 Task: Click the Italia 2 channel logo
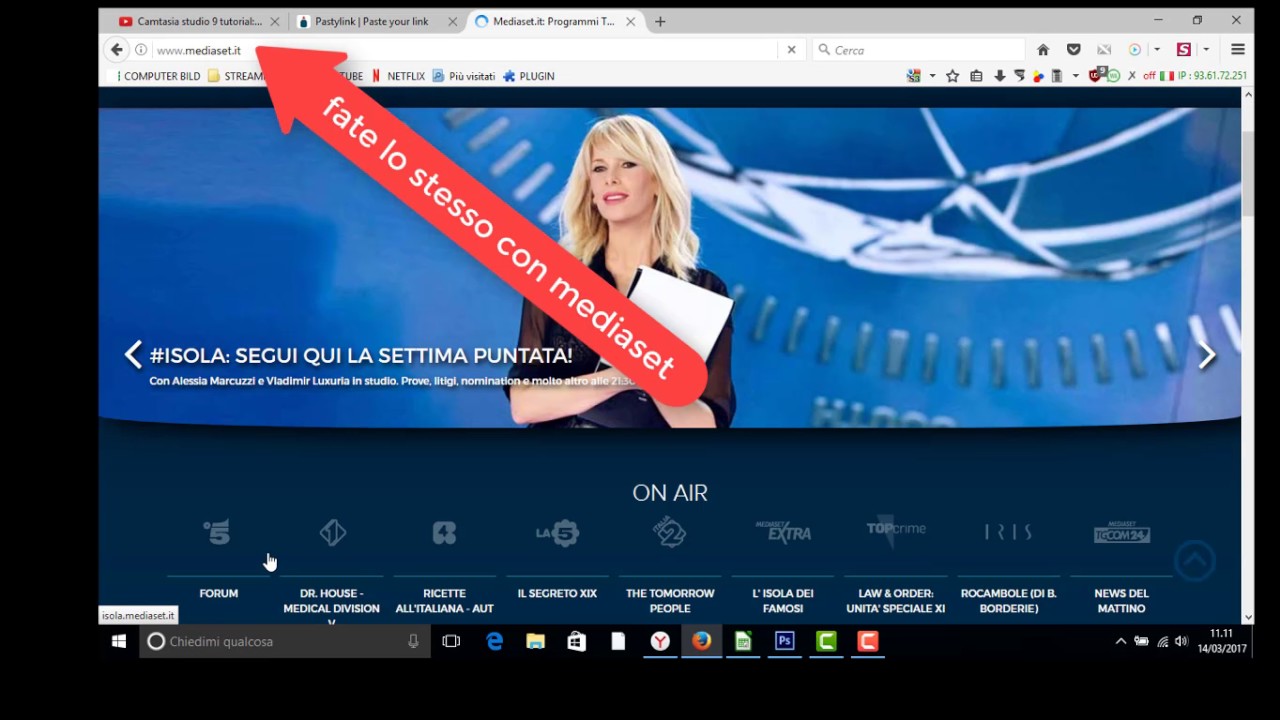click(x=670, y=532)
